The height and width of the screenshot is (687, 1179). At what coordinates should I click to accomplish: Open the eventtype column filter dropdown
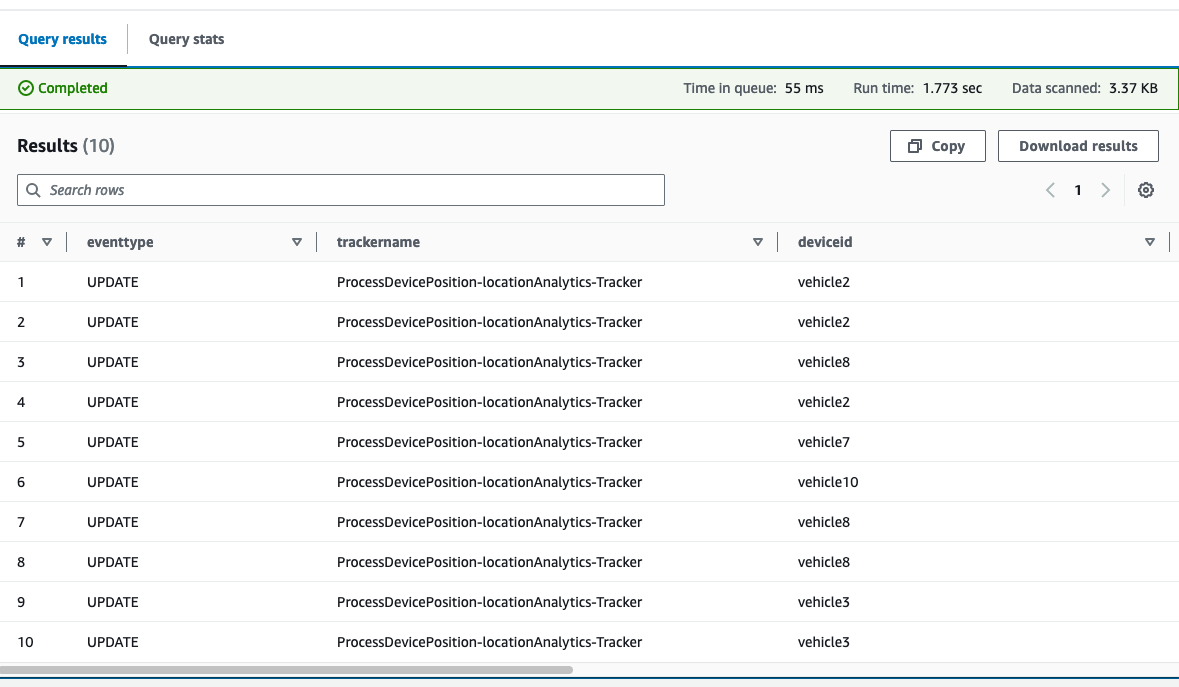point(297,242)
